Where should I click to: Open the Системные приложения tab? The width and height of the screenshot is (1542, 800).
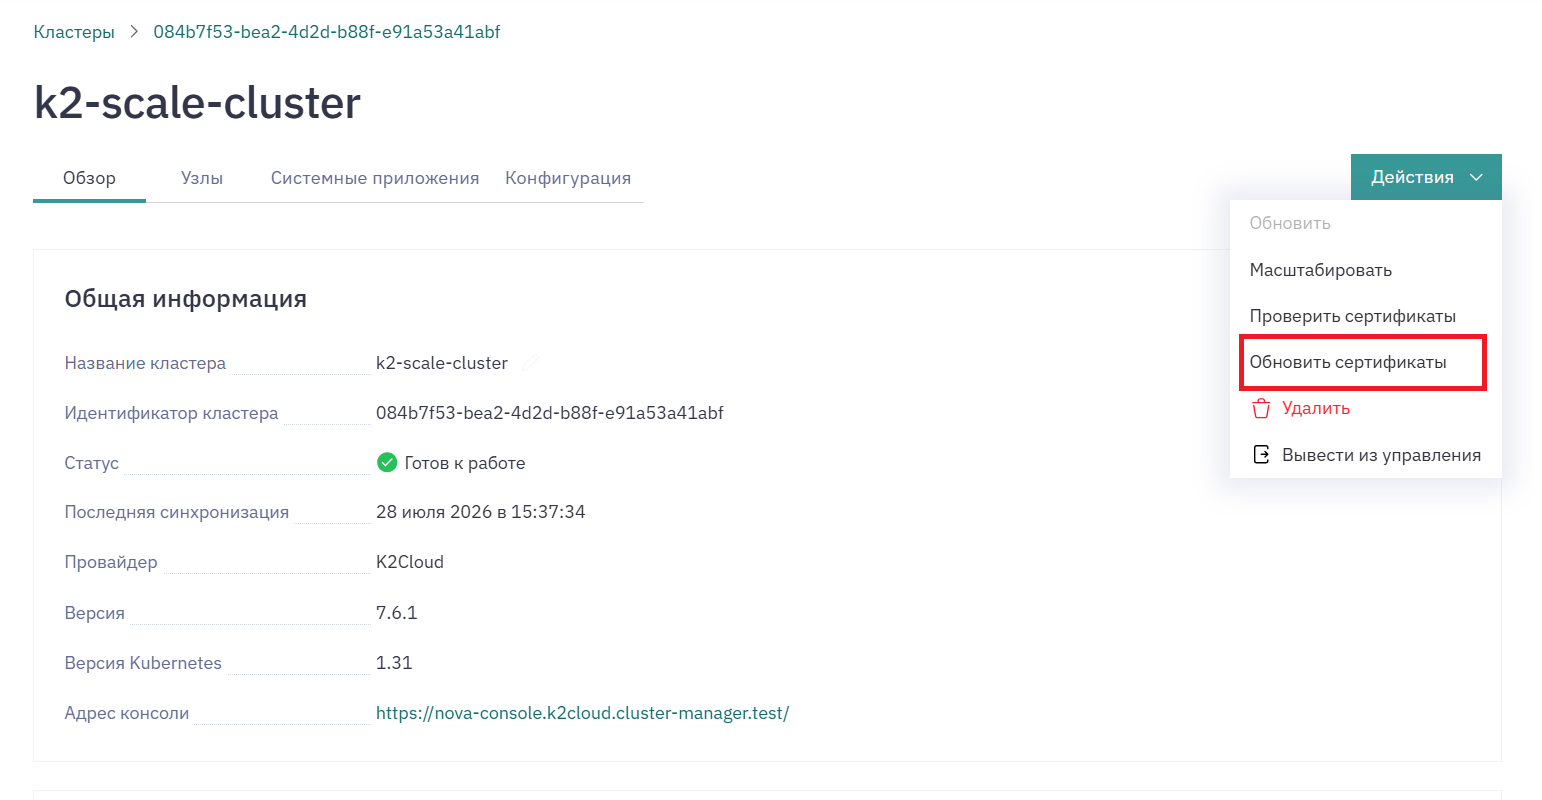(x=375, y=178)
